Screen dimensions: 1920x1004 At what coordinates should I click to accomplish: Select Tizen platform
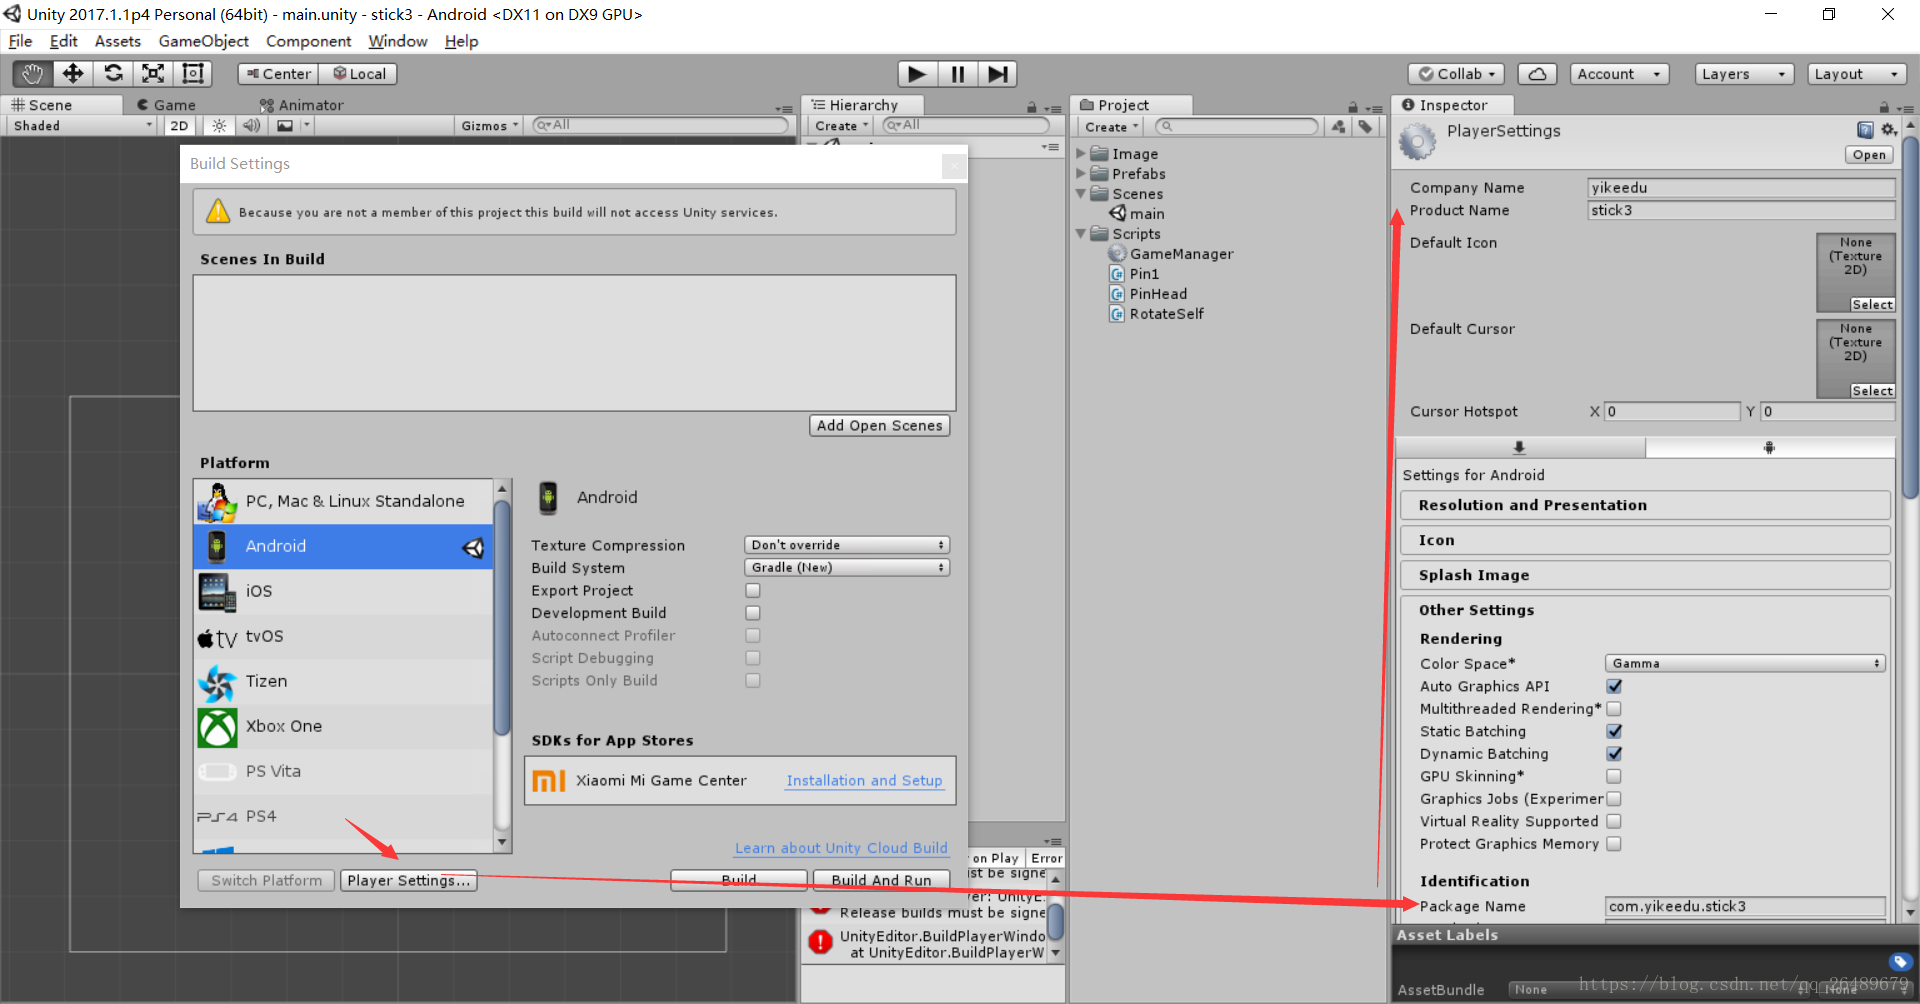click(343, 681)
